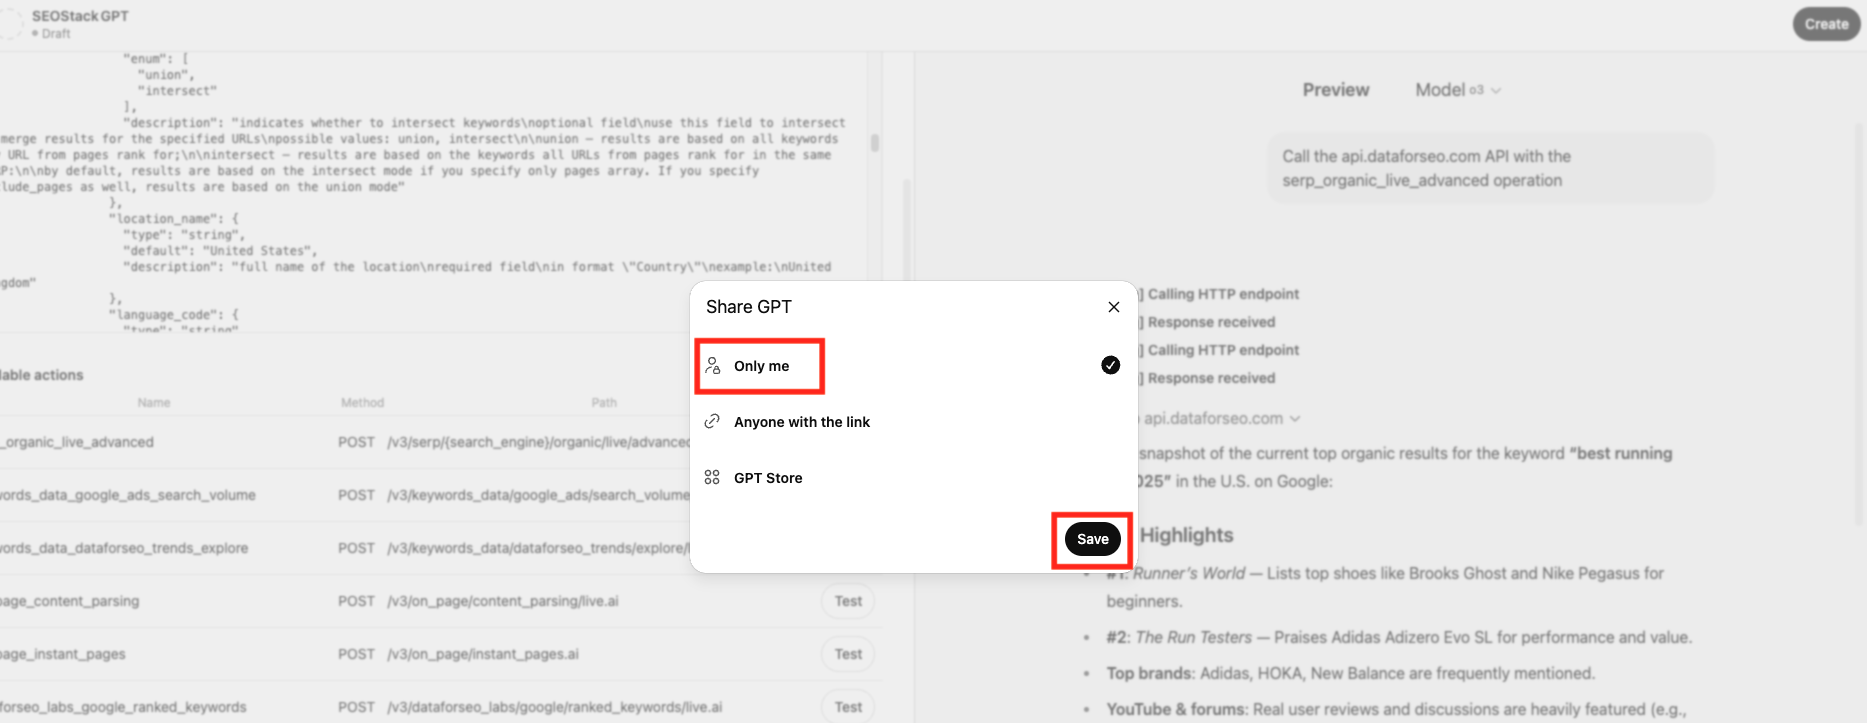Click the Highlights heading in preview
1867x723 pixels.
1186,535
